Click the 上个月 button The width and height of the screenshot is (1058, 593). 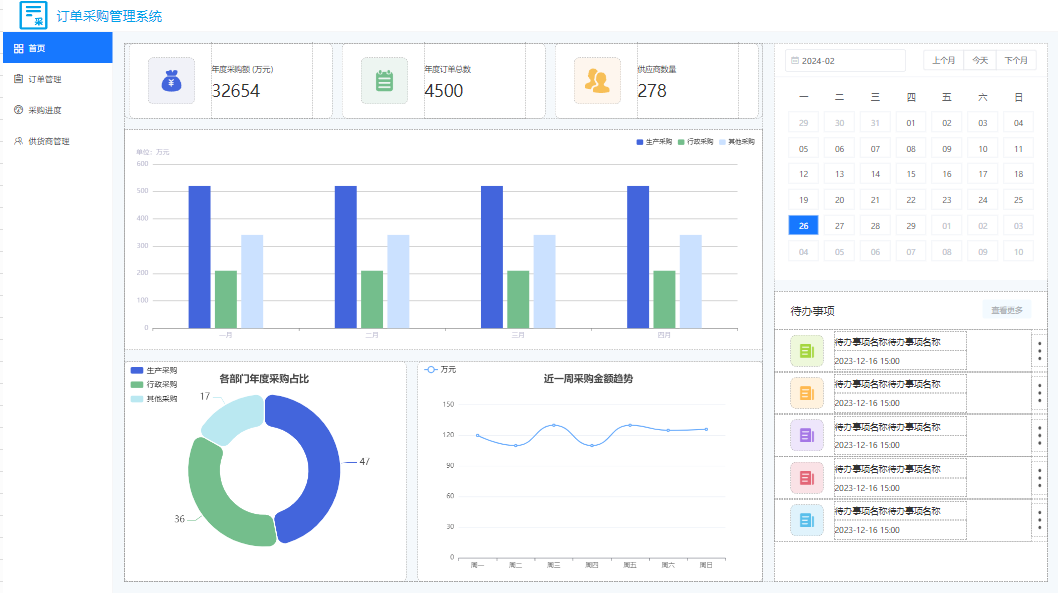pyautogui.click(x=943, y=60)
